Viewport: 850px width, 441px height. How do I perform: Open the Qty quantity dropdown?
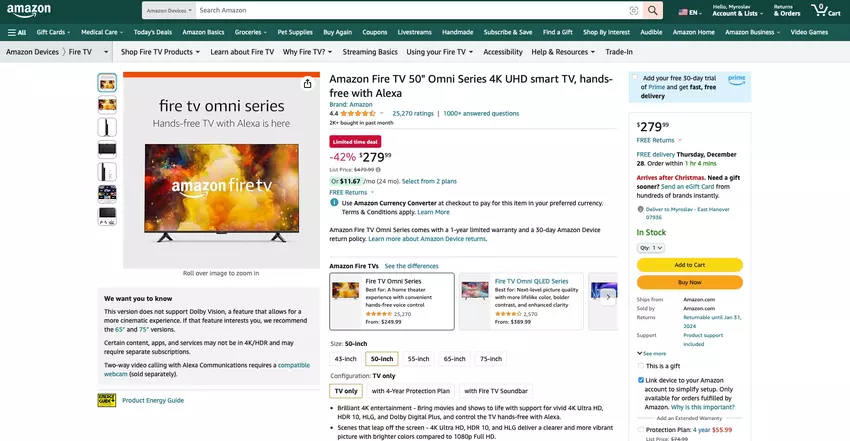click(651, 247)
